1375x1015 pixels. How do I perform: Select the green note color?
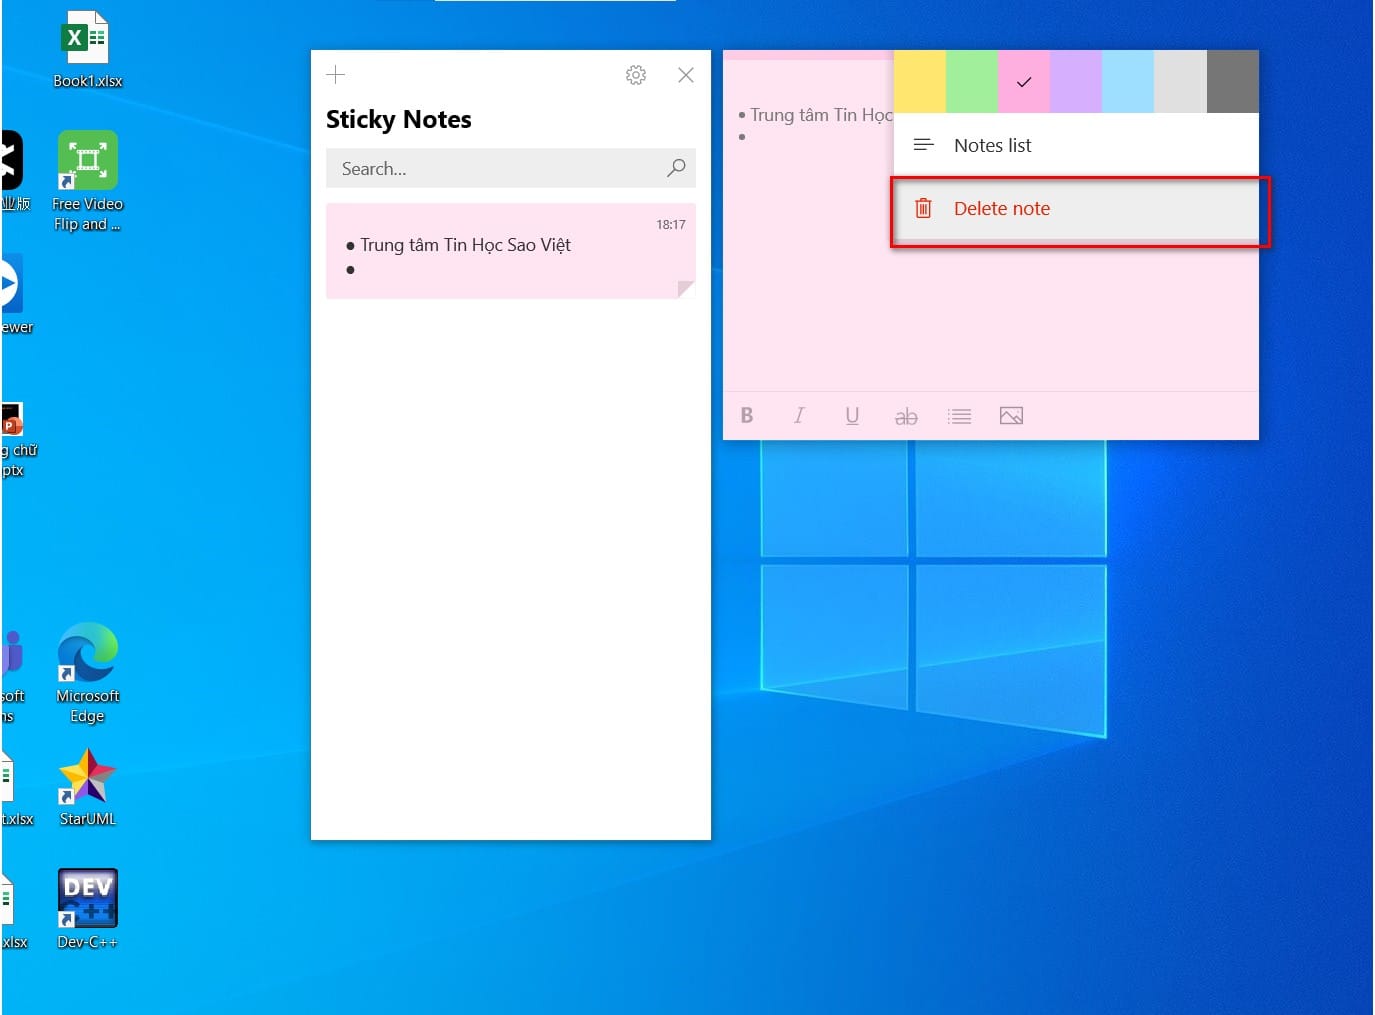pyautogui.click(x=972, y=81)
